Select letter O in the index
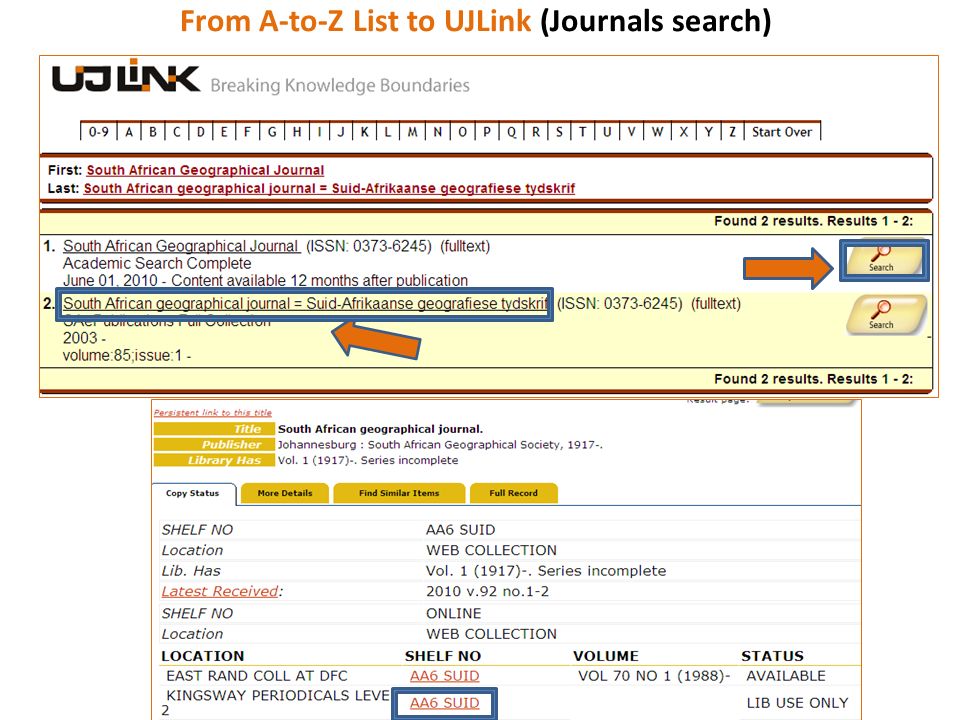Screen dimensions: 960x720 (x=462, y=132)
